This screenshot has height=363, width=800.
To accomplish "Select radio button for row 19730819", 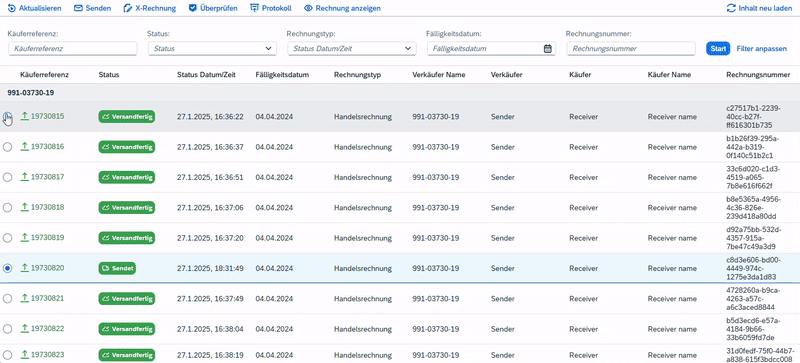I will tap(7, 237).
